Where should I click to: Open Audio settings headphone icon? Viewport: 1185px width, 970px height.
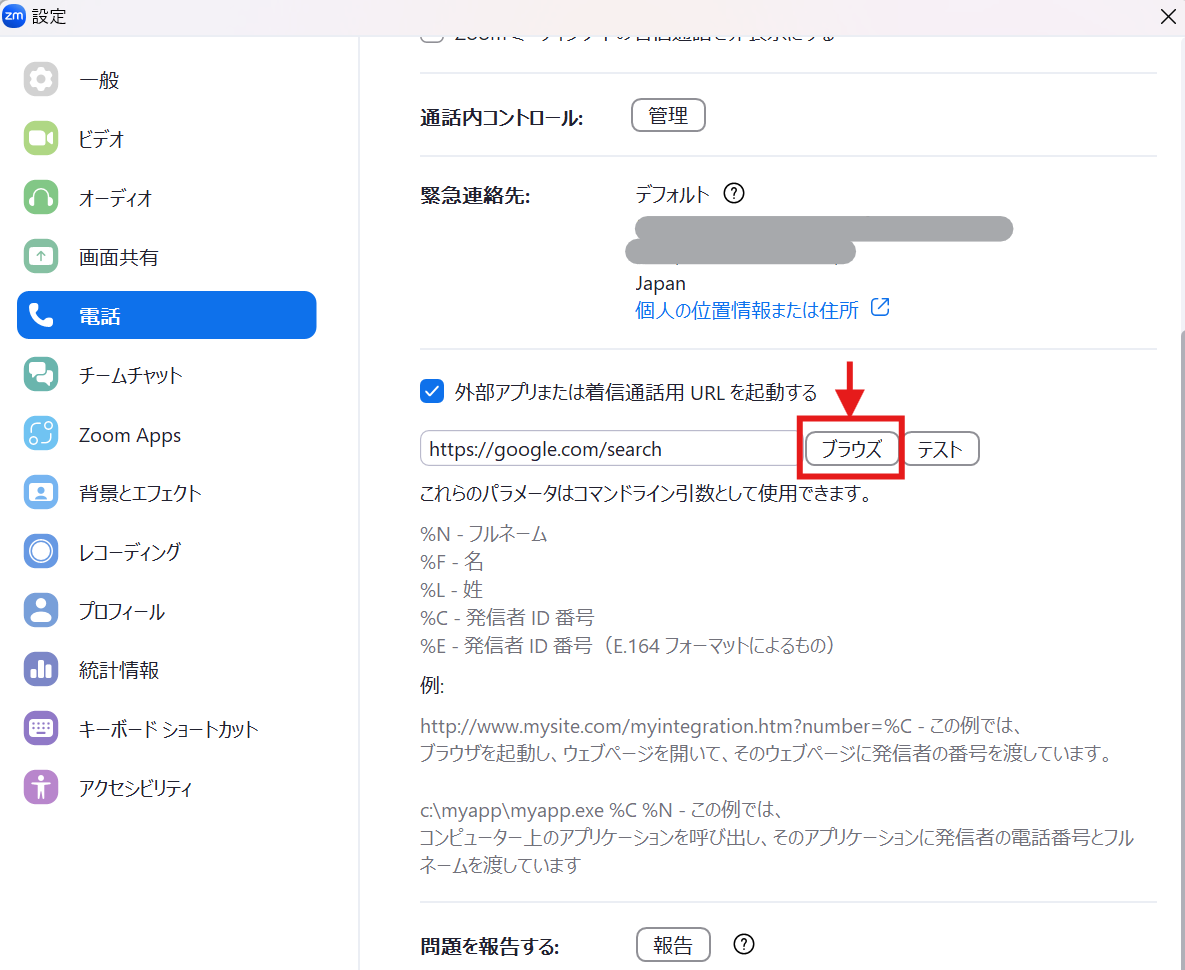pyautogui.click(x=41, y=197)
